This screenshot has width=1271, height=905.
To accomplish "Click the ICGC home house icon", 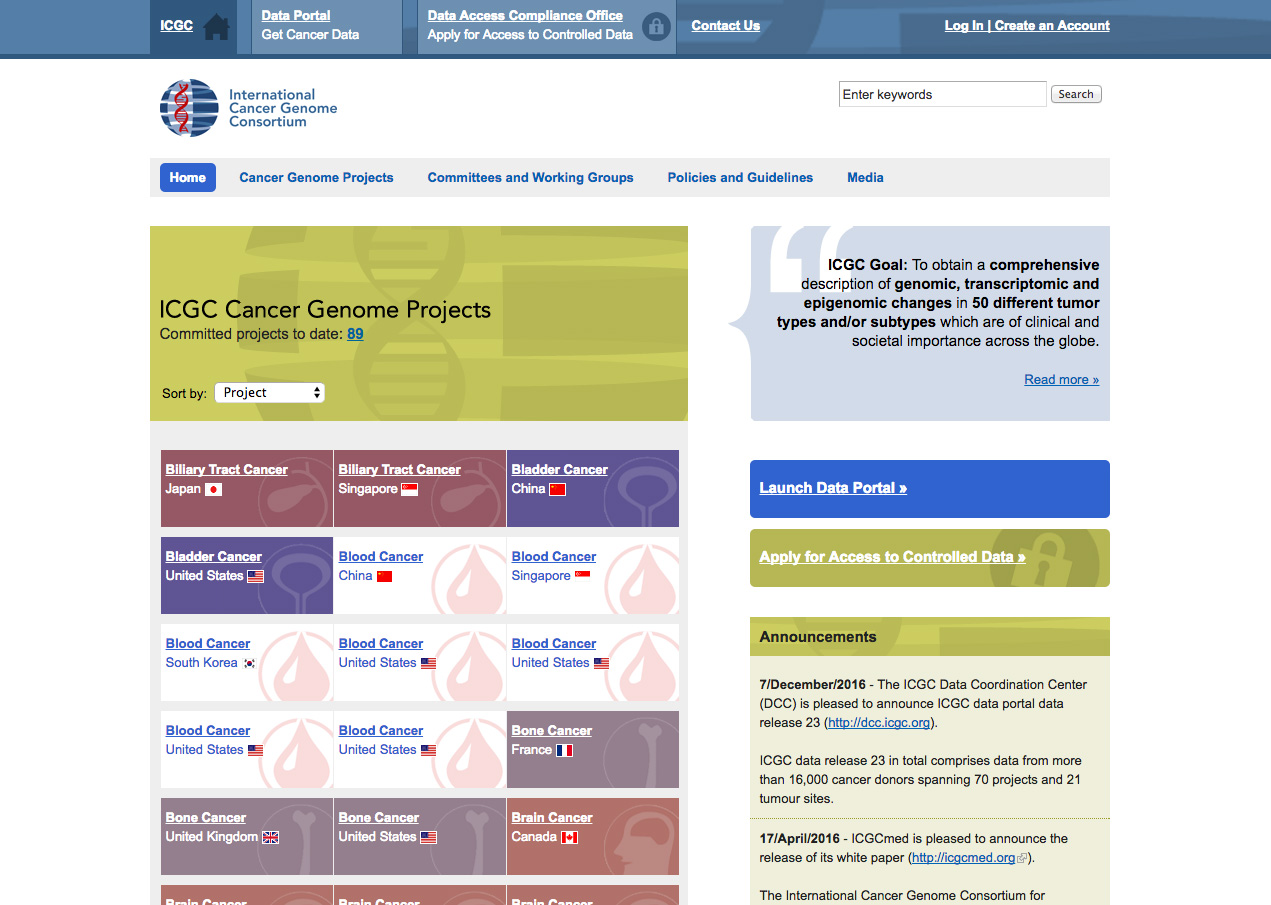I will (x=216, y=27).
